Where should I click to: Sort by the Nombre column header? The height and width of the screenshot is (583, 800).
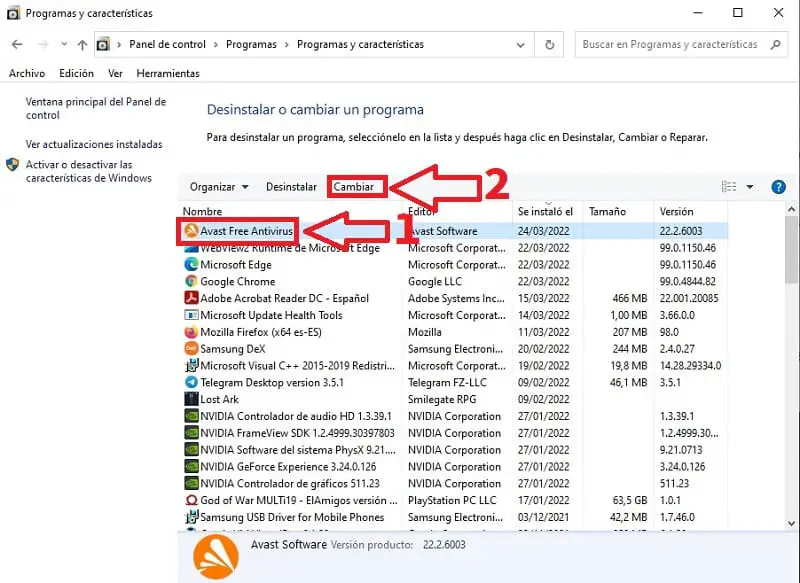click(202, 211)
